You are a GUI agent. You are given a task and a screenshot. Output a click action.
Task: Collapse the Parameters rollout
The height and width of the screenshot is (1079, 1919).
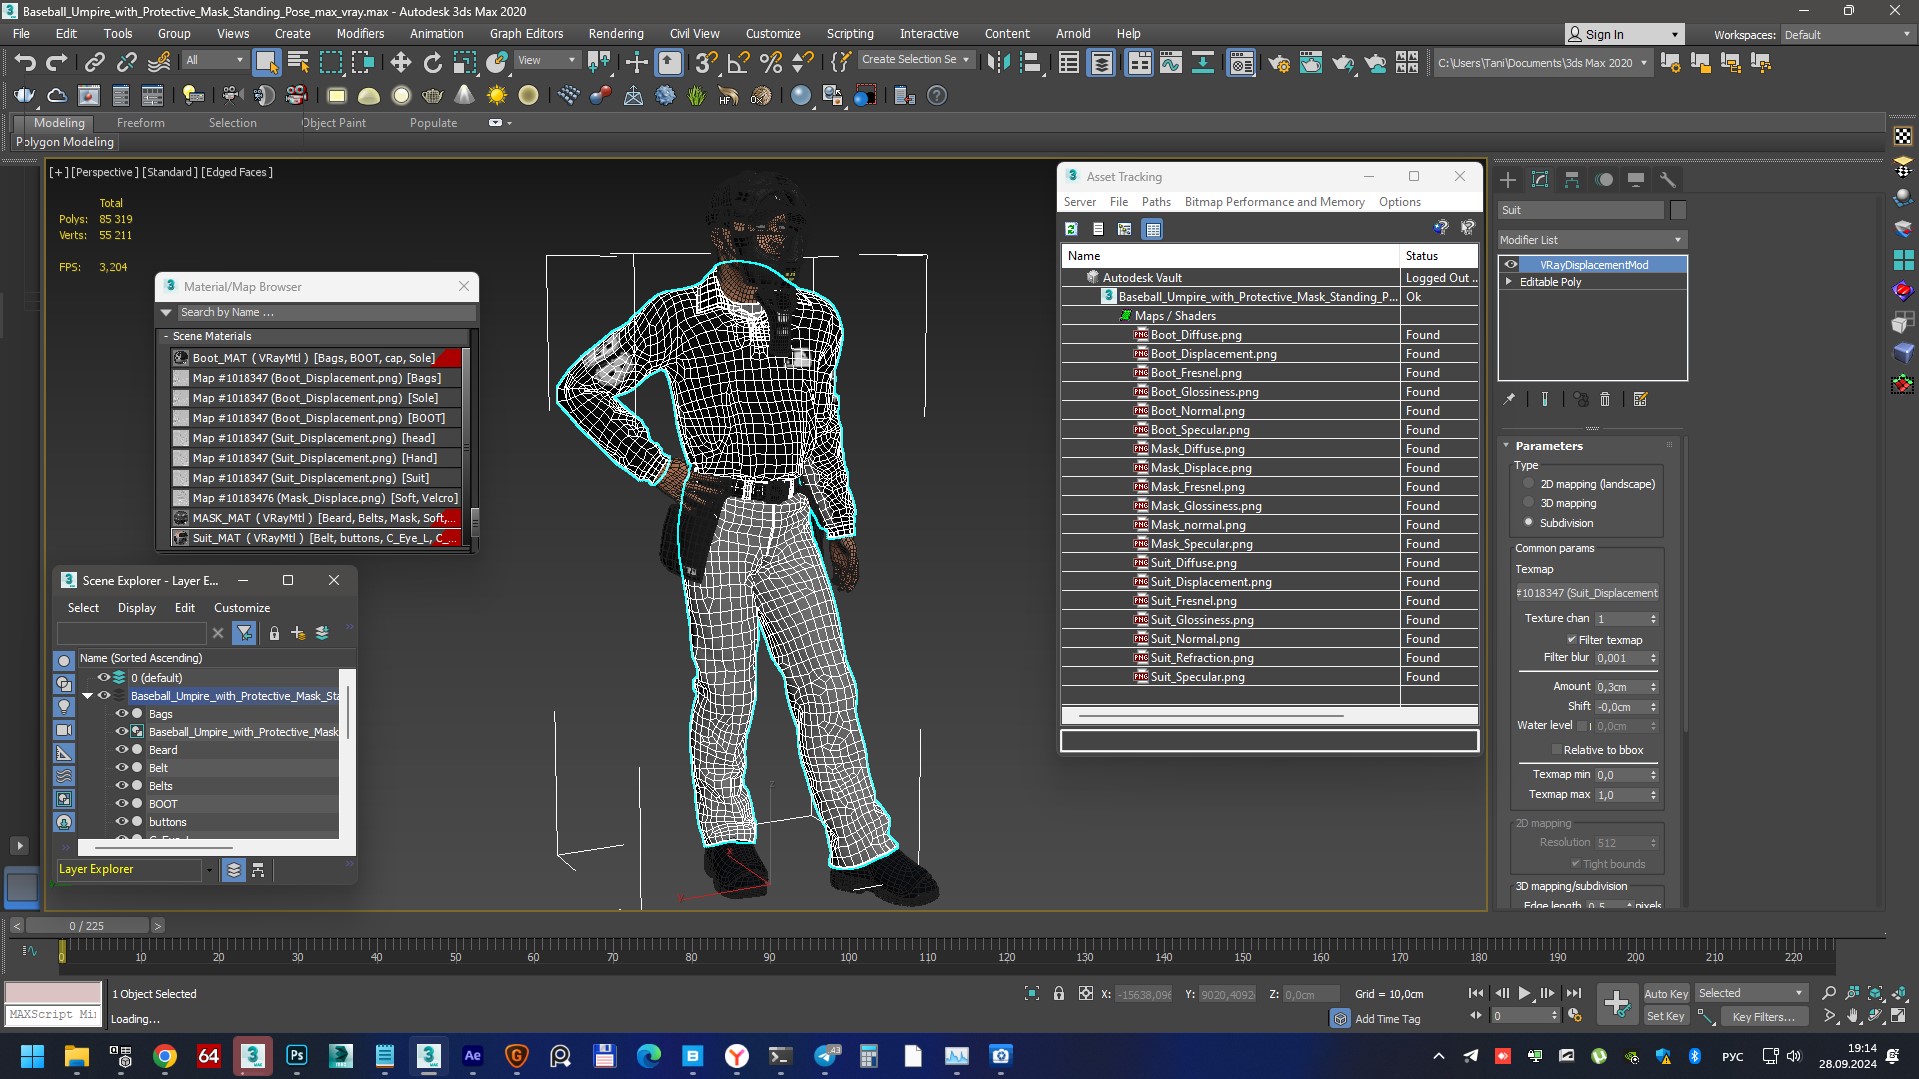pos(1507,446)
